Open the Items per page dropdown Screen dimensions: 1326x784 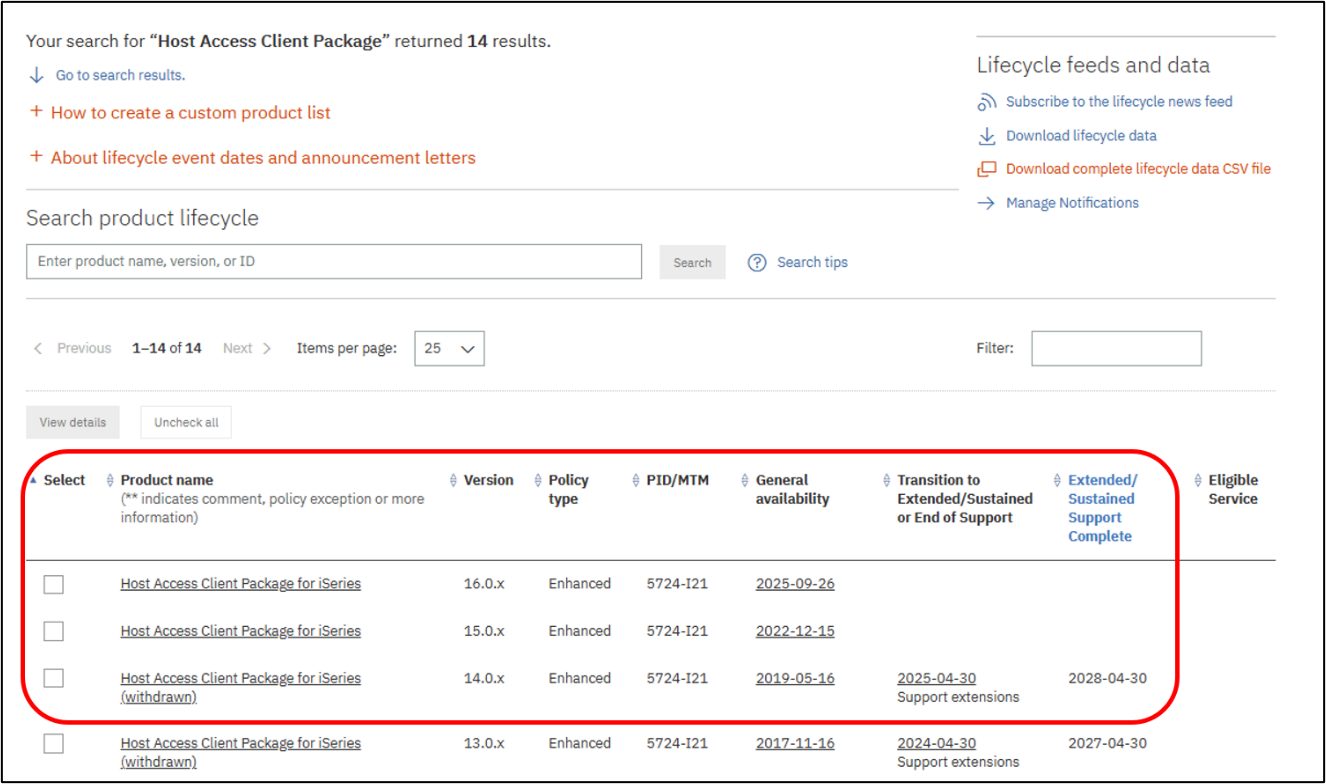coord(449,348)
